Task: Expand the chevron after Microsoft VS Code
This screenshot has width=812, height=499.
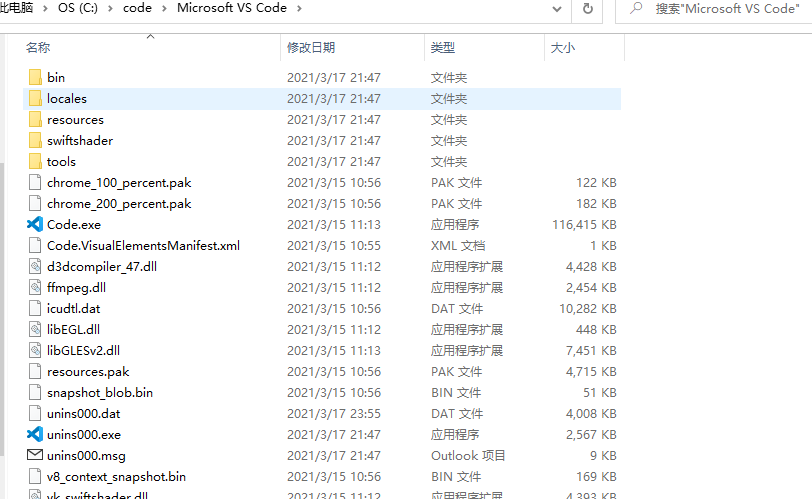Action: pos(299,8)
